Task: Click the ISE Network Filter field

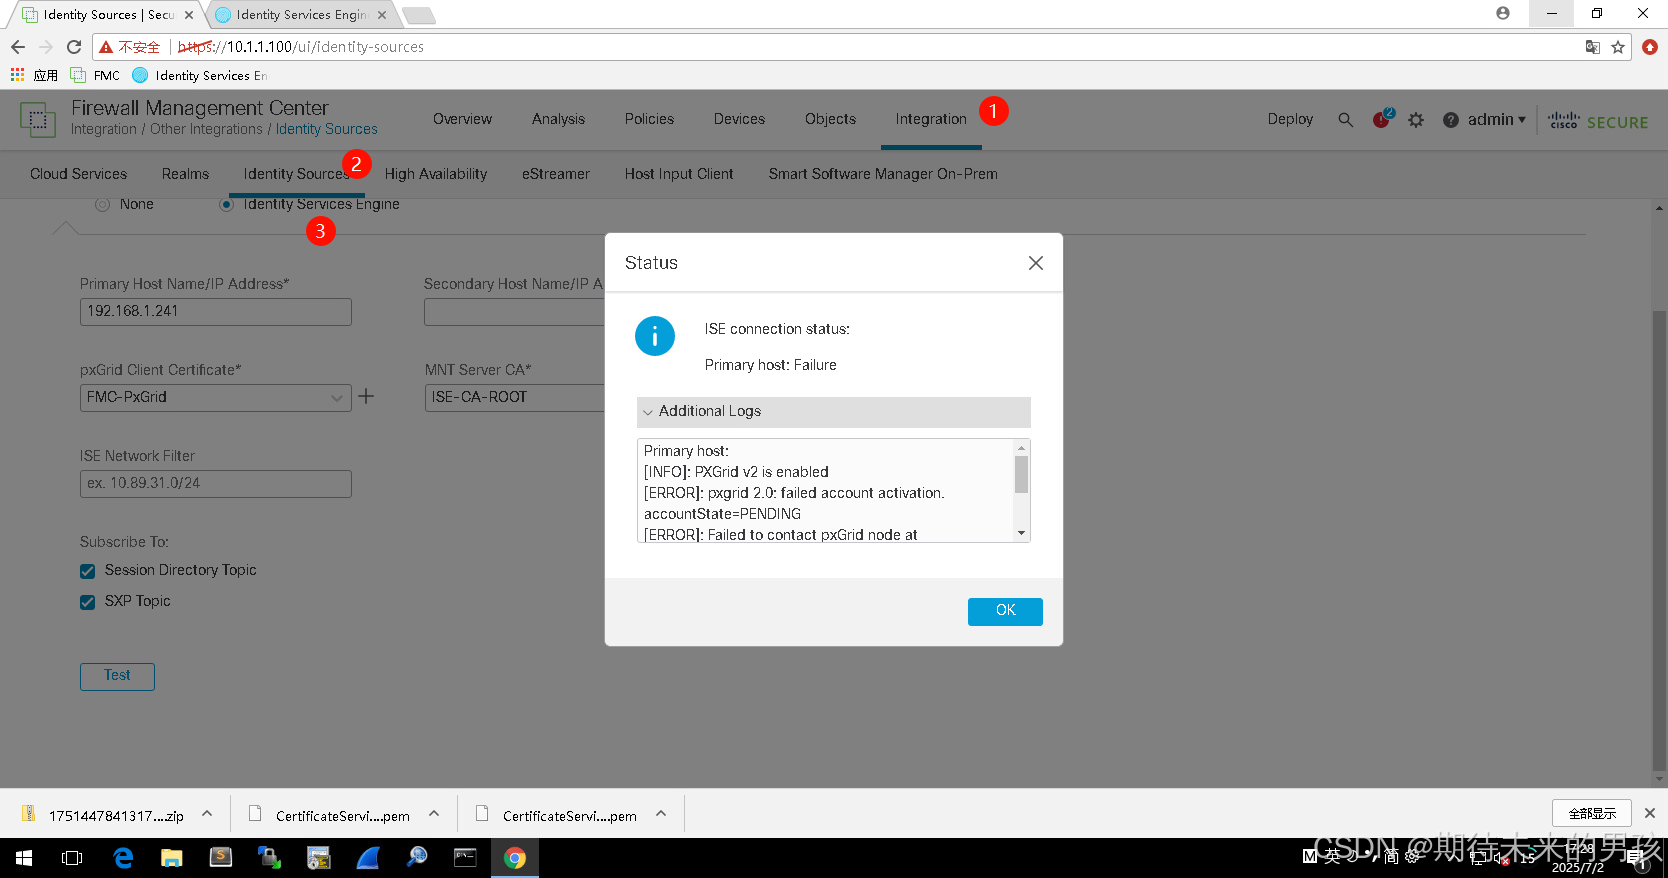Action: click(216, 484)
